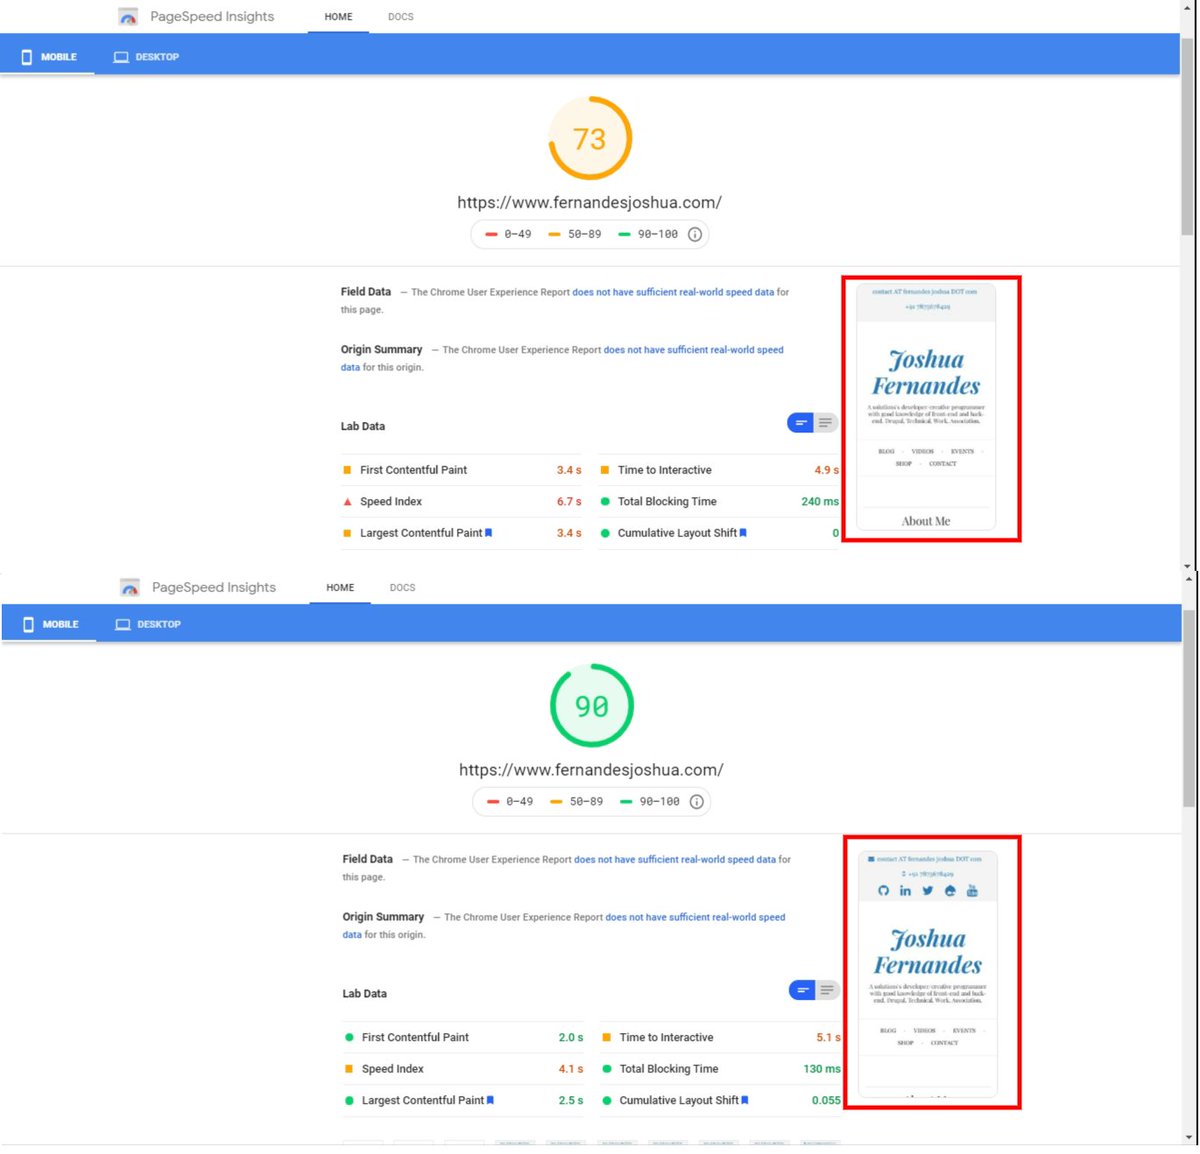Image resolution: width=1200 pixels, height=1154 pixels.
Task: Click scrollbar thumb beside the 90-score report
Action: (x=1188, y=708)
